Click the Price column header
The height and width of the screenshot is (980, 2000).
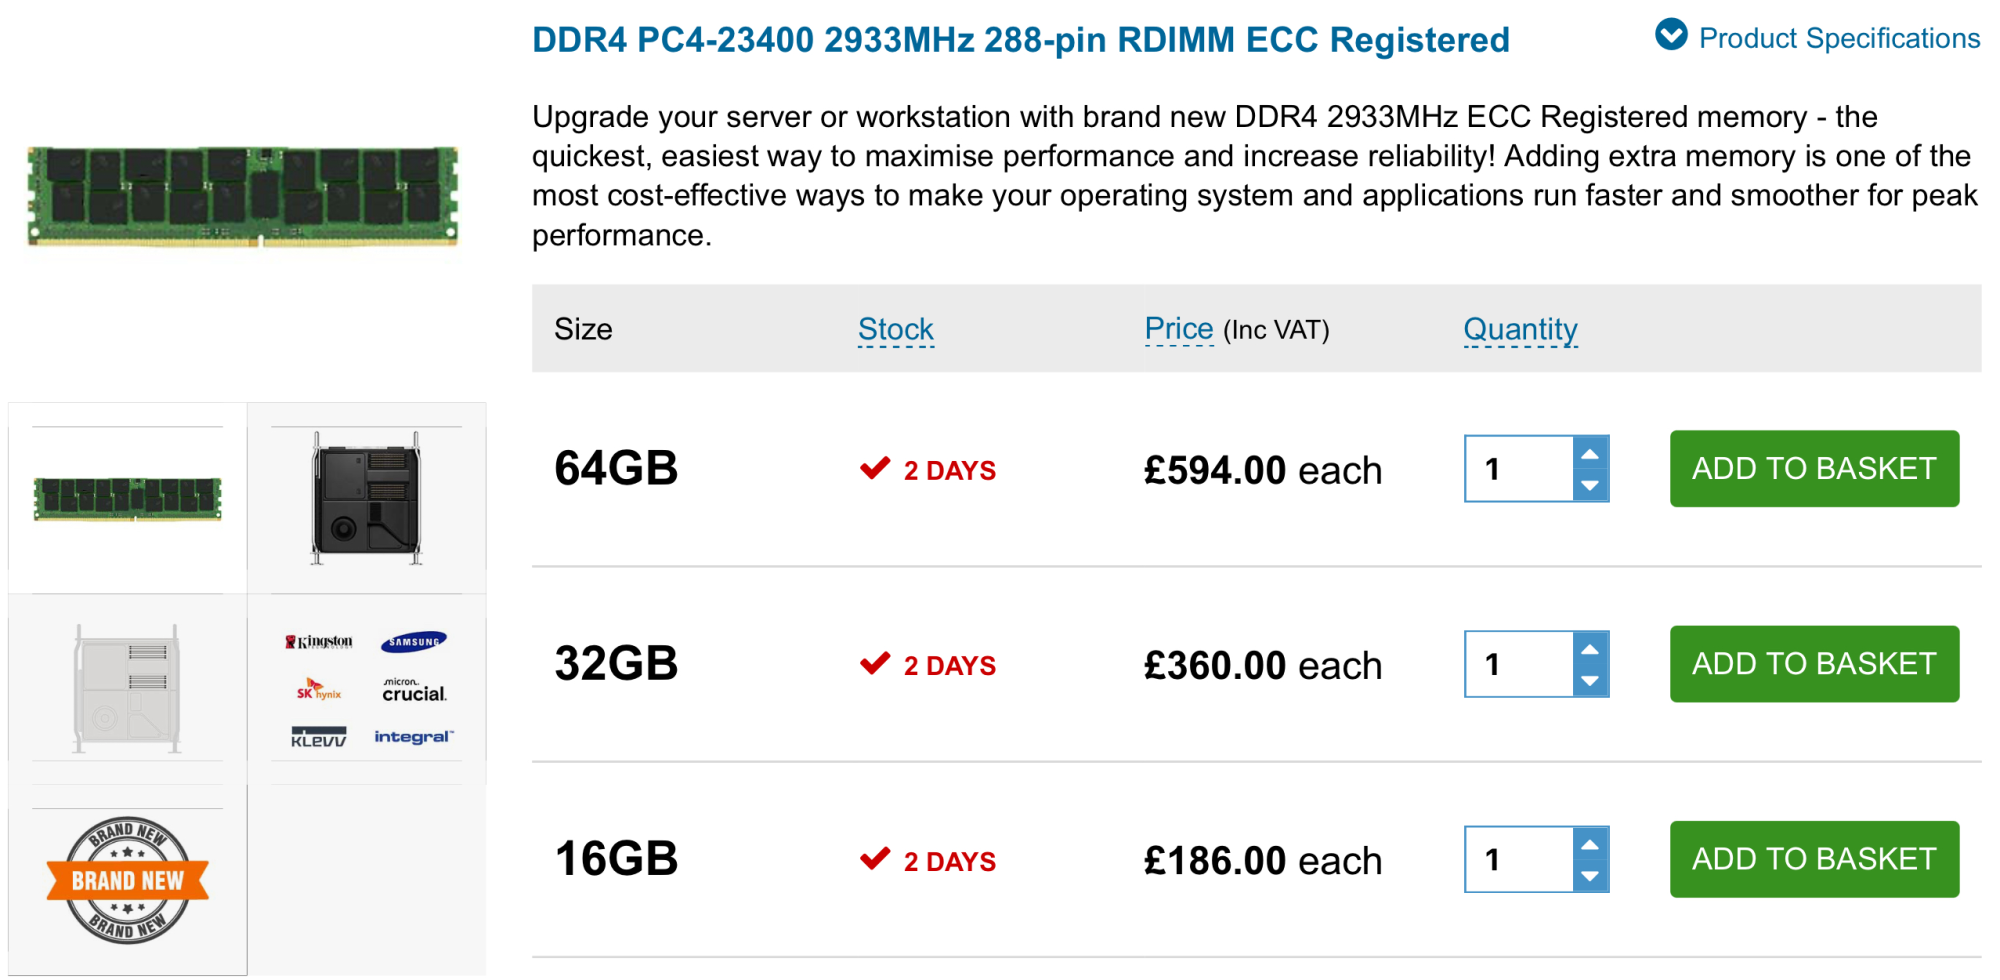tap(1178, 329)
